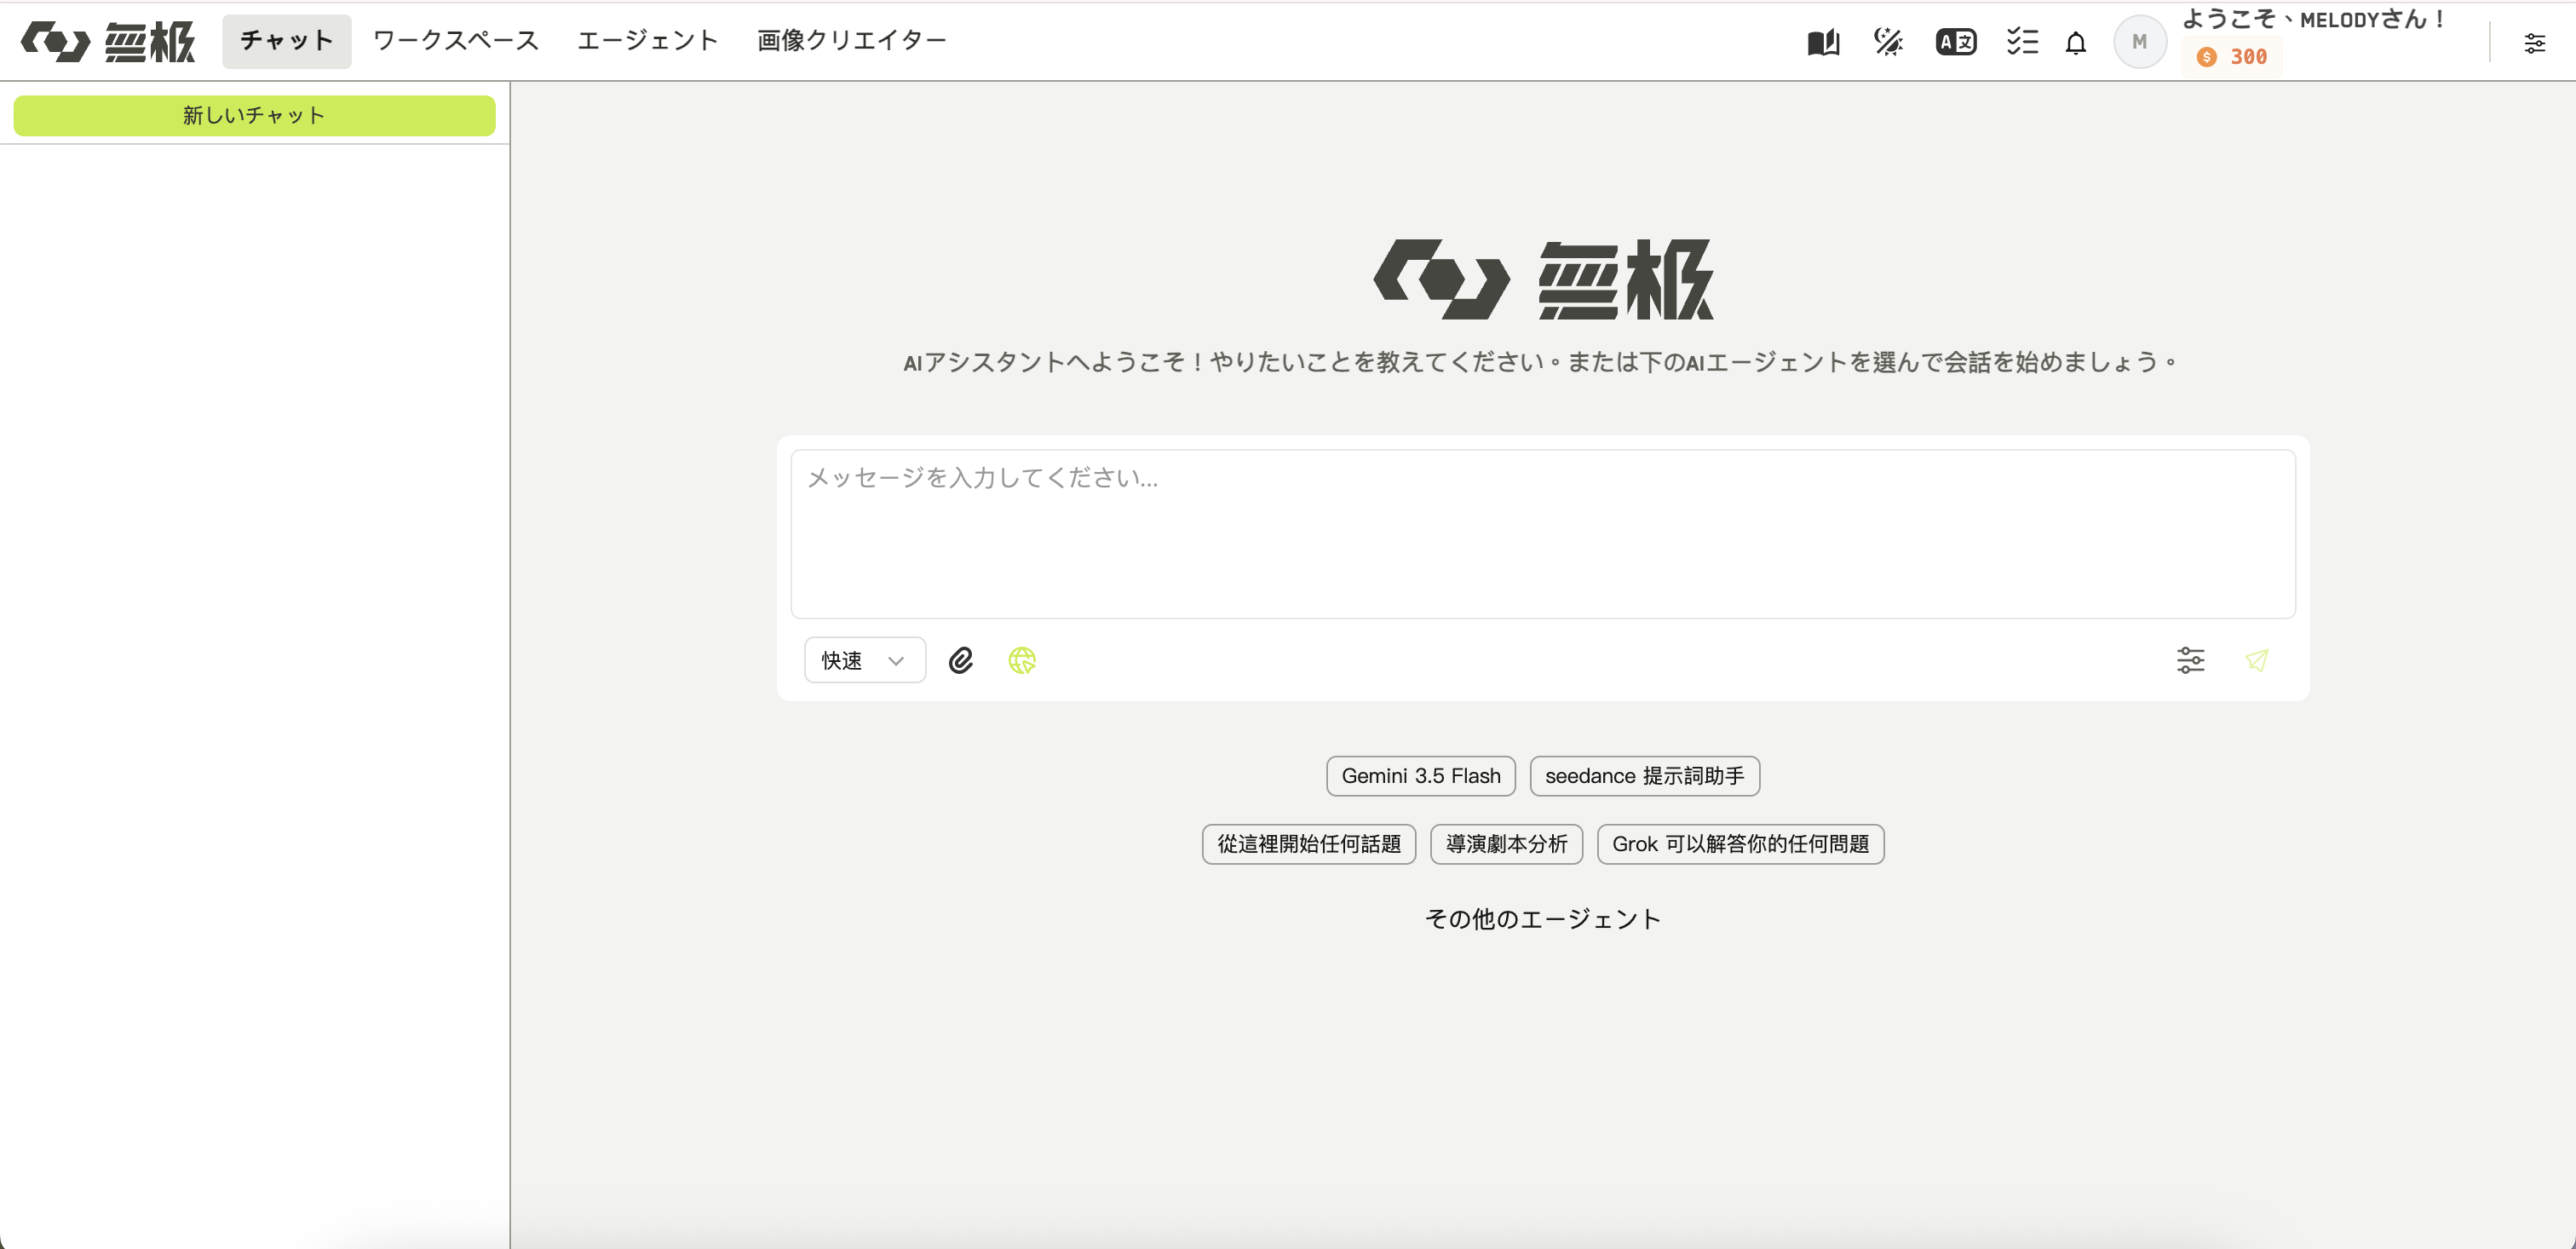
Task: Open その他のエージェント link
Action: pyautogui.click(x=1543, y=918)
